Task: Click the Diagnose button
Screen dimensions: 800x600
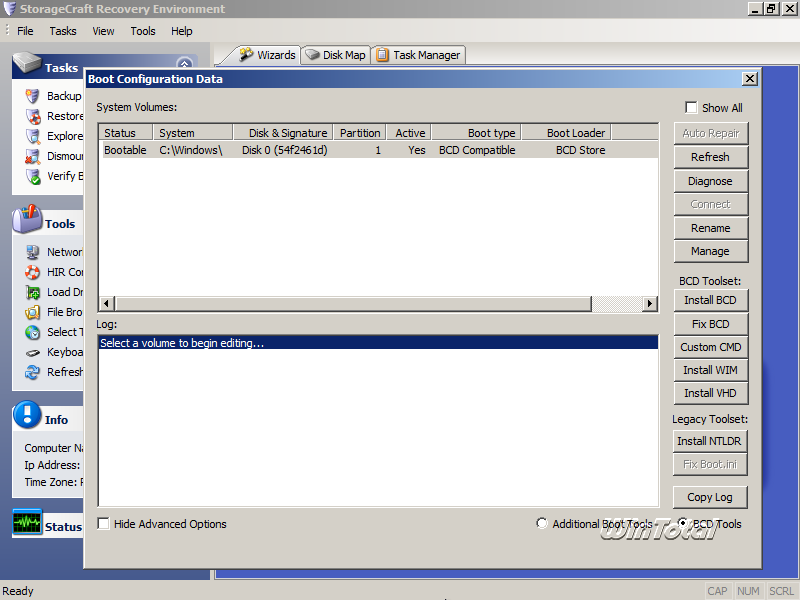Action: [710, 181]
